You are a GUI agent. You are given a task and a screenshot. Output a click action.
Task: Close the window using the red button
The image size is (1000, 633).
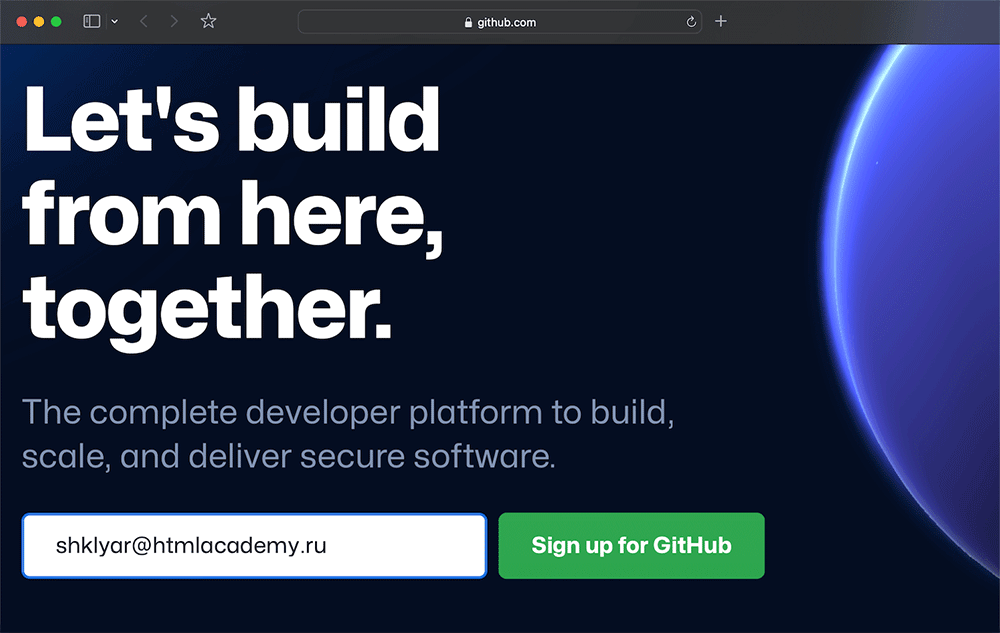tap(22, 21)
